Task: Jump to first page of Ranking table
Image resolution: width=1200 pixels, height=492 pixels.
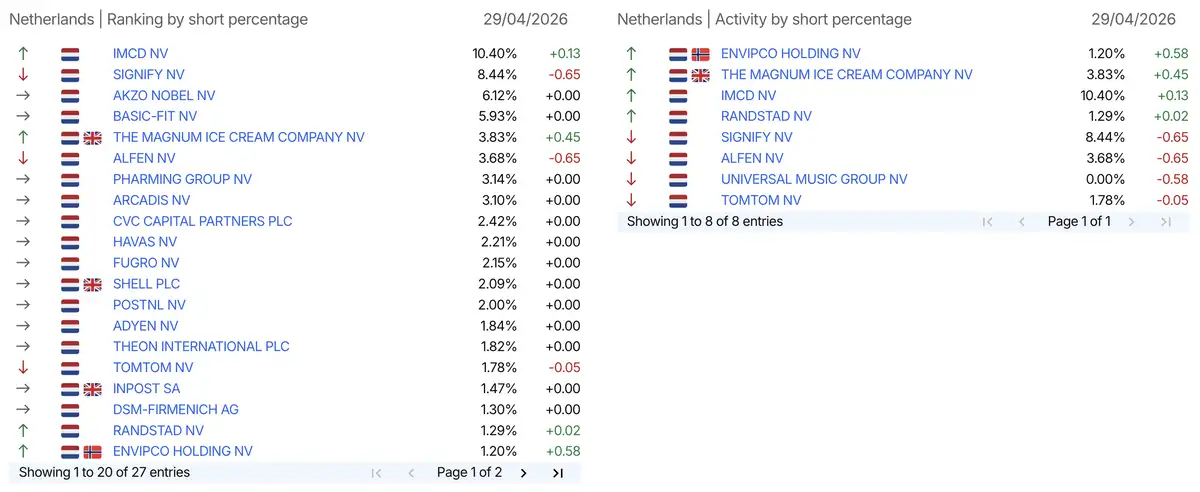Action: (377, 473)
